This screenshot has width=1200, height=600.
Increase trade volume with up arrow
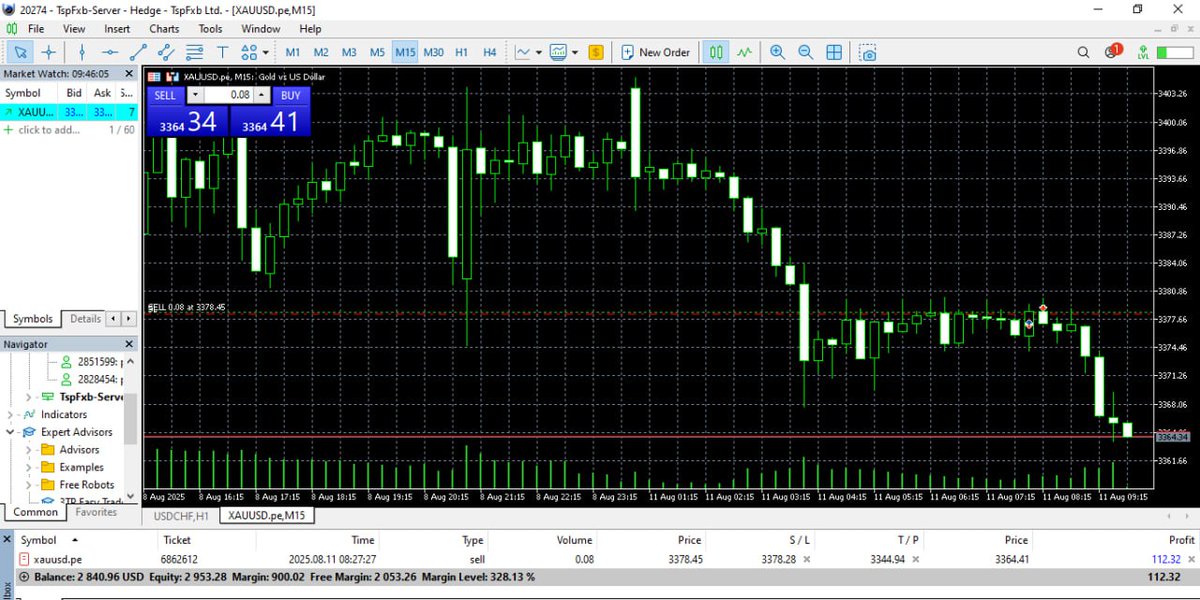[x=262, y=95]
